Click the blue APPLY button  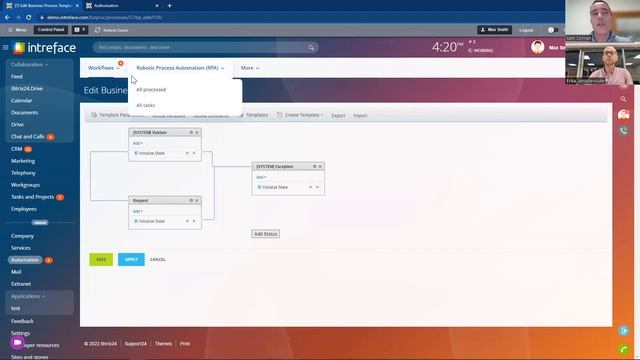(x=131, y=260)
